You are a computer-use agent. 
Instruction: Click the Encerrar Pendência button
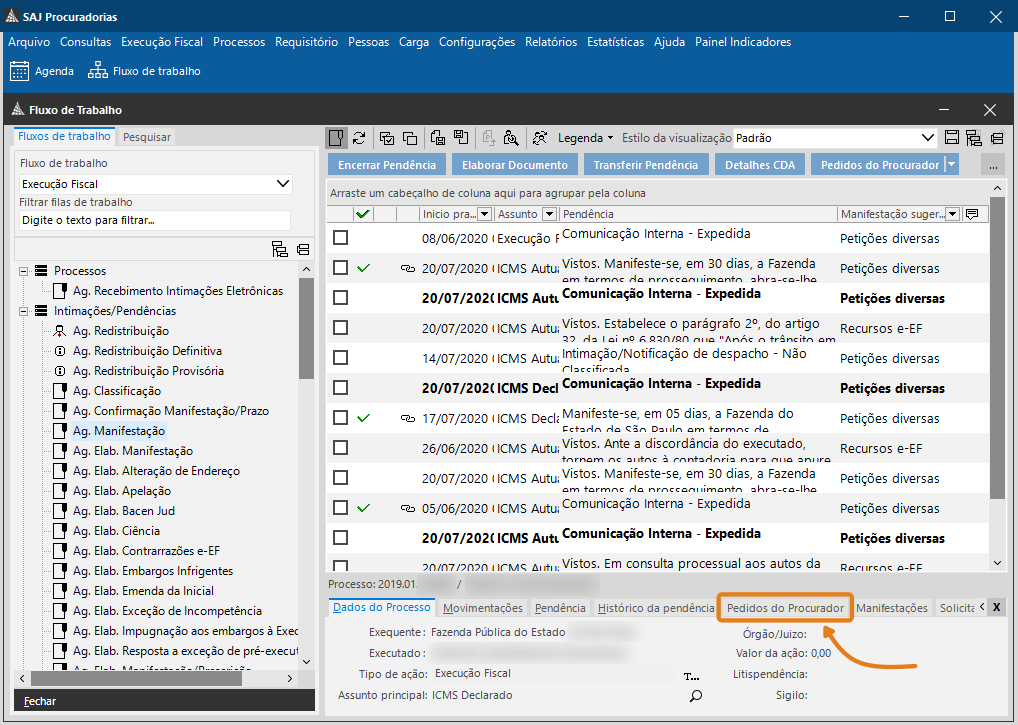click(387, 165)
